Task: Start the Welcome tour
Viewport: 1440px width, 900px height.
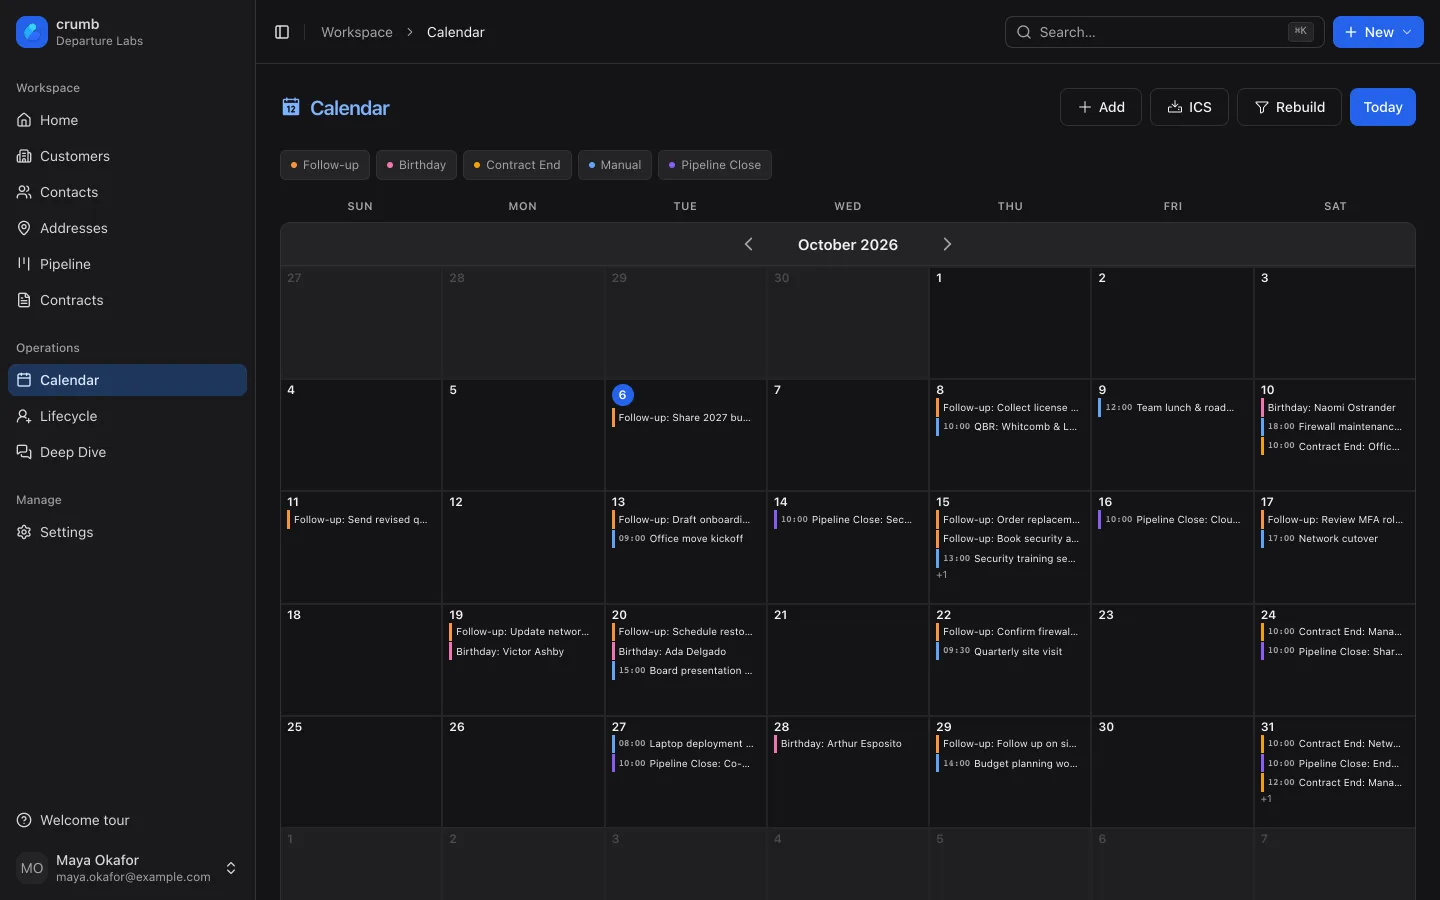Action: tap(127, 820)
